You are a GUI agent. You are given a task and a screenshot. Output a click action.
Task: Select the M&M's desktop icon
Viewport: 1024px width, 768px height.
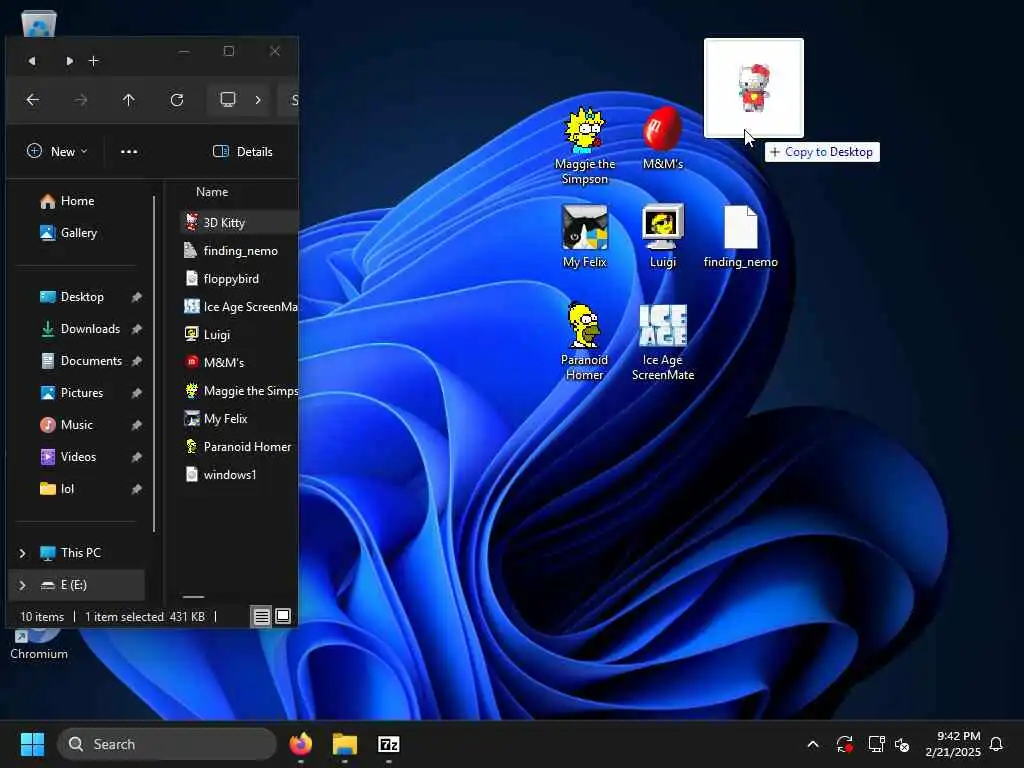662,138
